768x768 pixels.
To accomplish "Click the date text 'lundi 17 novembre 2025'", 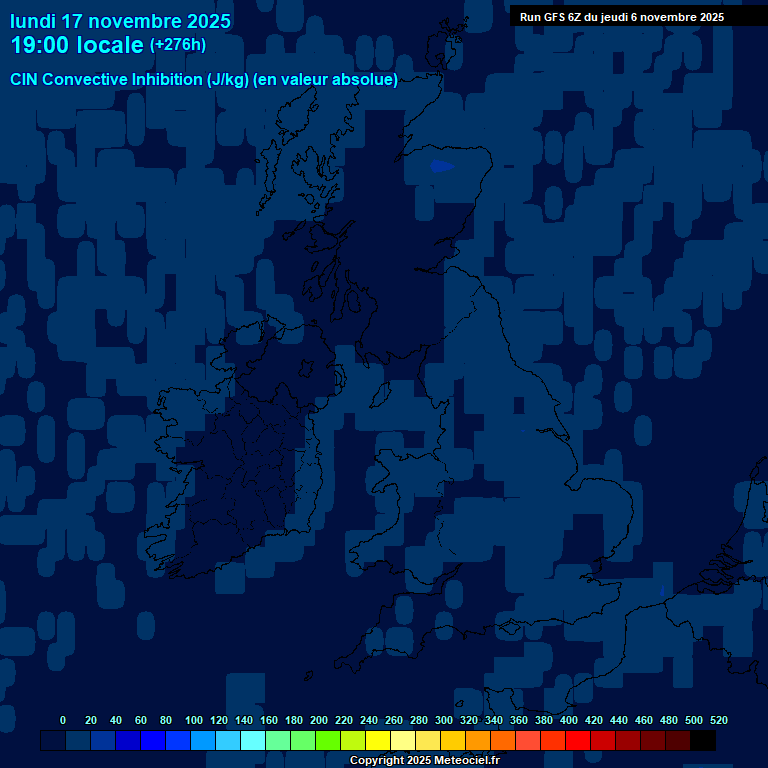I will [120, 22].
